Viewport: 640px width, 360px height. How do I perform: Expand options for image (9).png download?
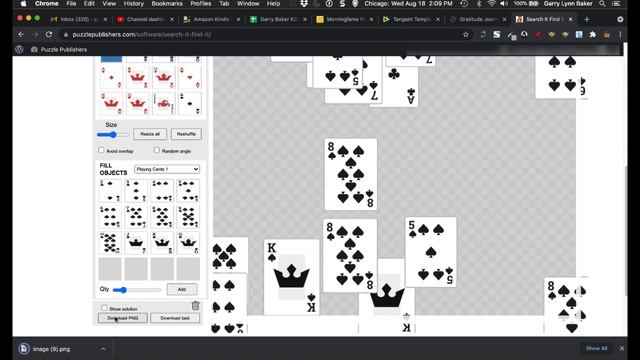(x=103, y=349)
